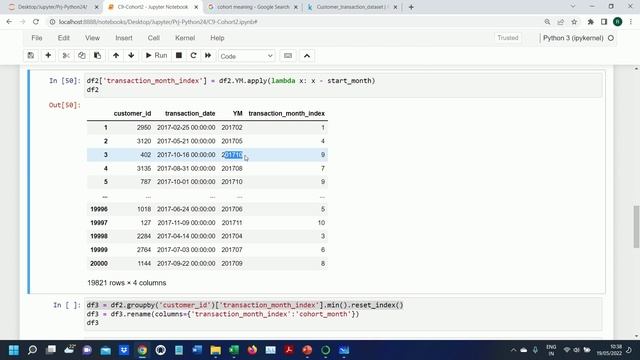This screenshot has width=640, height=360.
Task: Open the Help menu
Action: click(x=217, y=38)
